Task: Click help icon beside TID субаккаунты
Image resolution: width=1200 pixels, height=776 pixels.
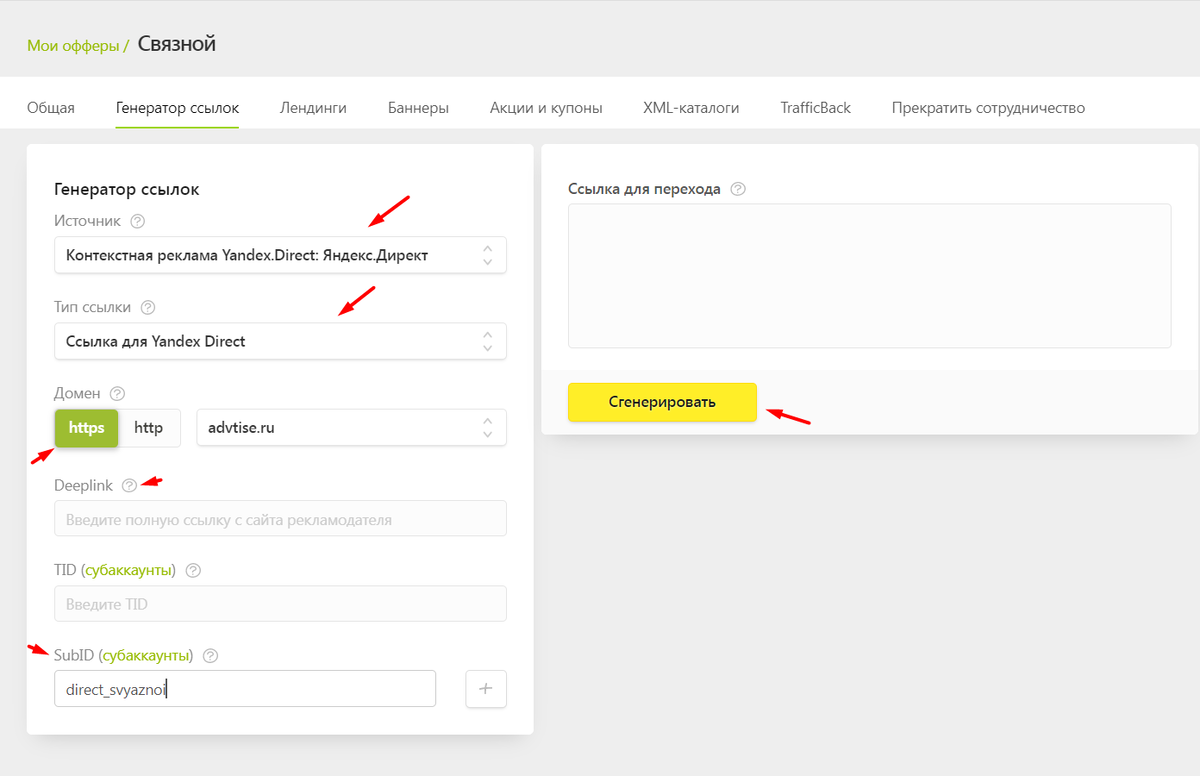Action: coord(193,570)
